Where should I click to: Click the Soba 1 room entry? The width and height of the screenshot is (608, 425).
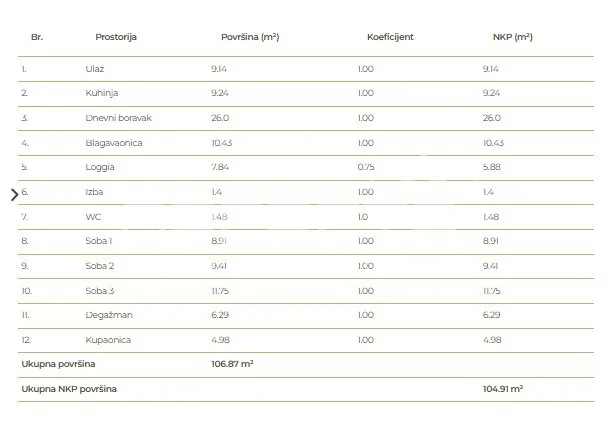pyautogui.click(x=98, y=241)
